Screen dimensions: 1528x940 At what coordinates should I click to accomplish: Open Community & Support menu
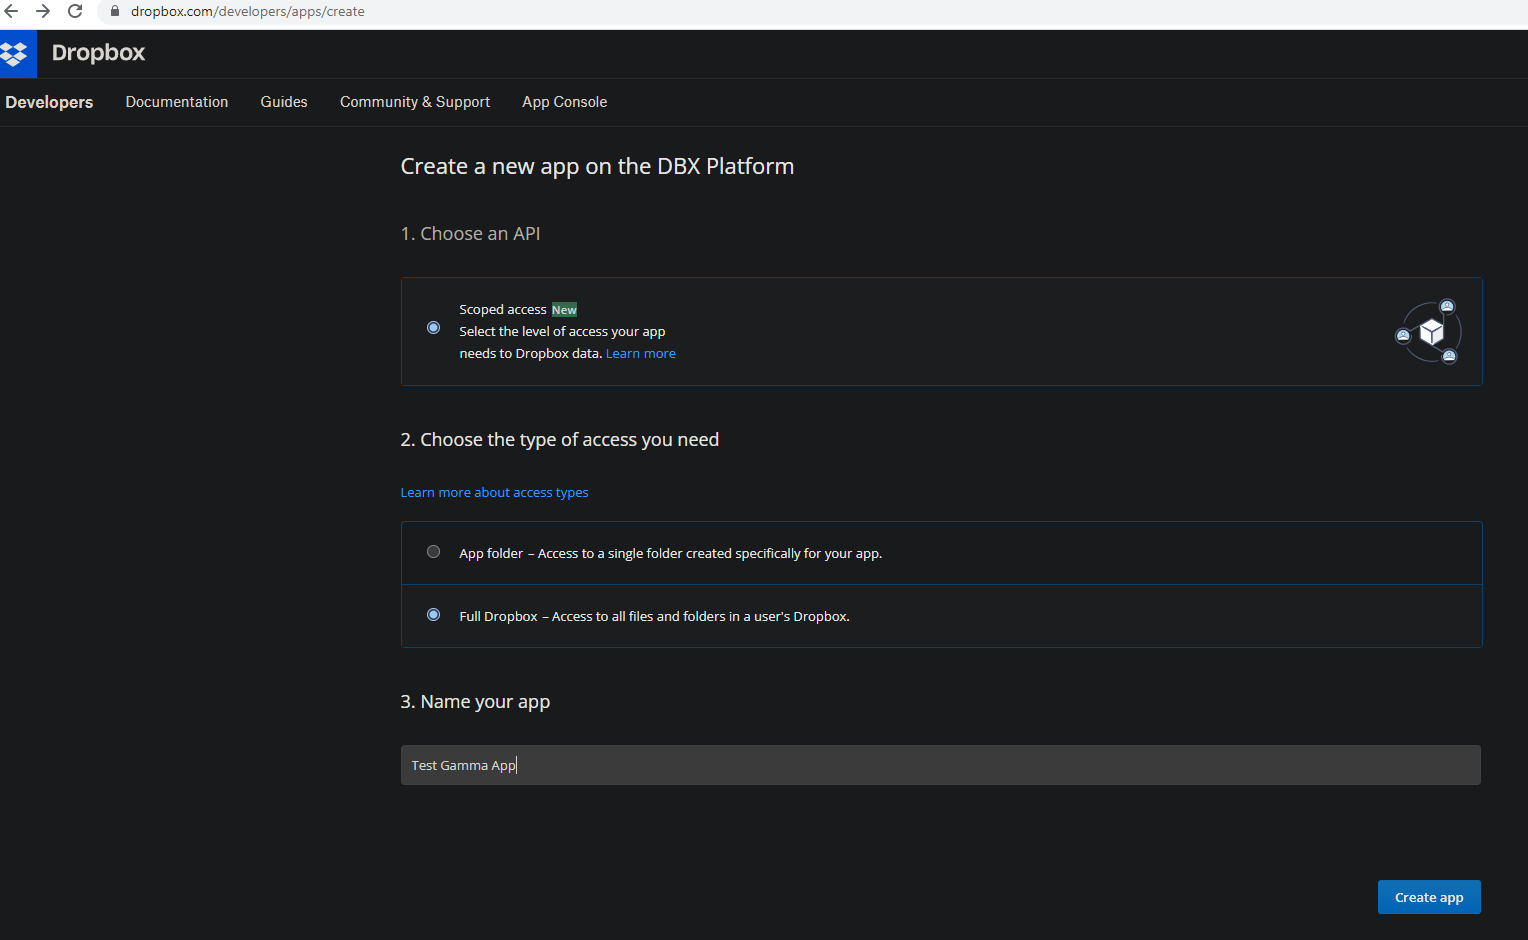[x=415, y=102]
